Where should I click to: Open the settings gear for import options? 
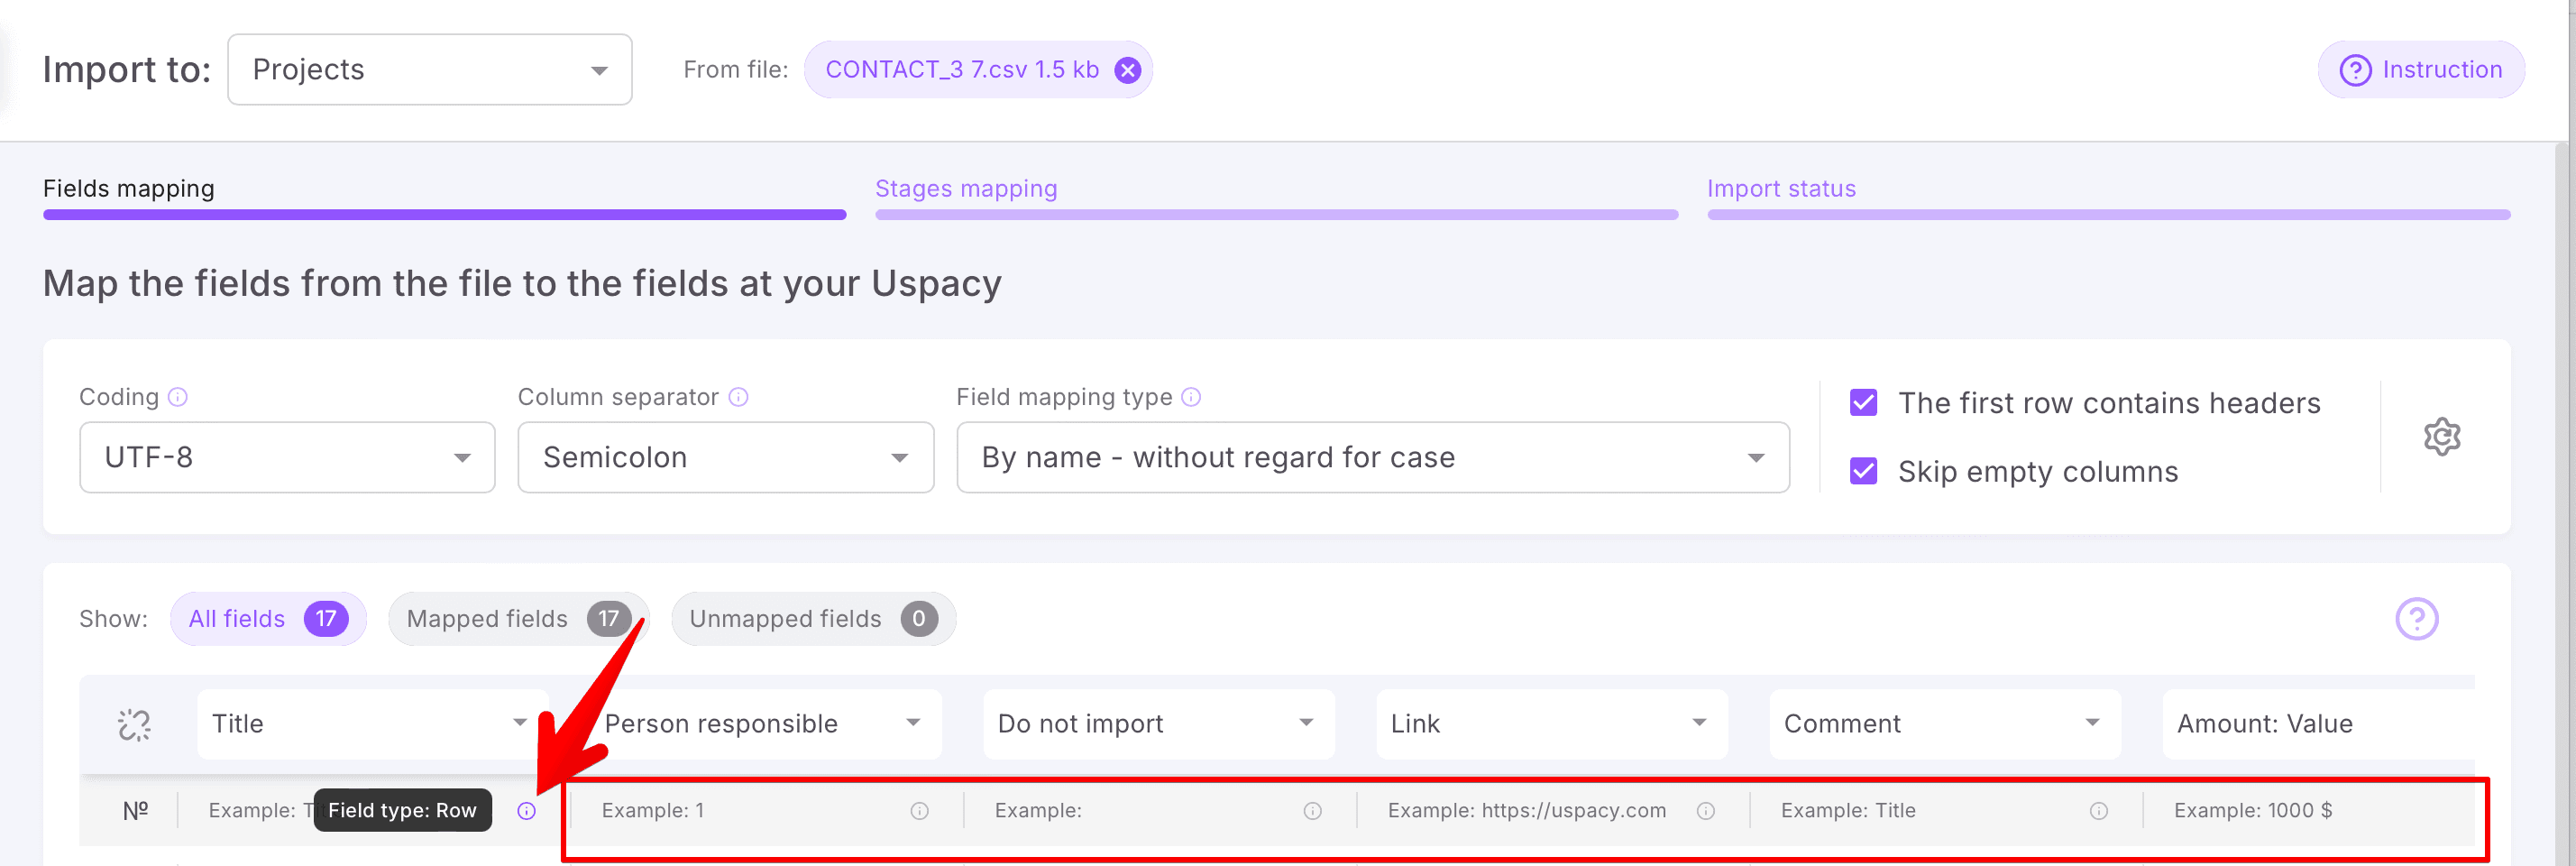2442,437
